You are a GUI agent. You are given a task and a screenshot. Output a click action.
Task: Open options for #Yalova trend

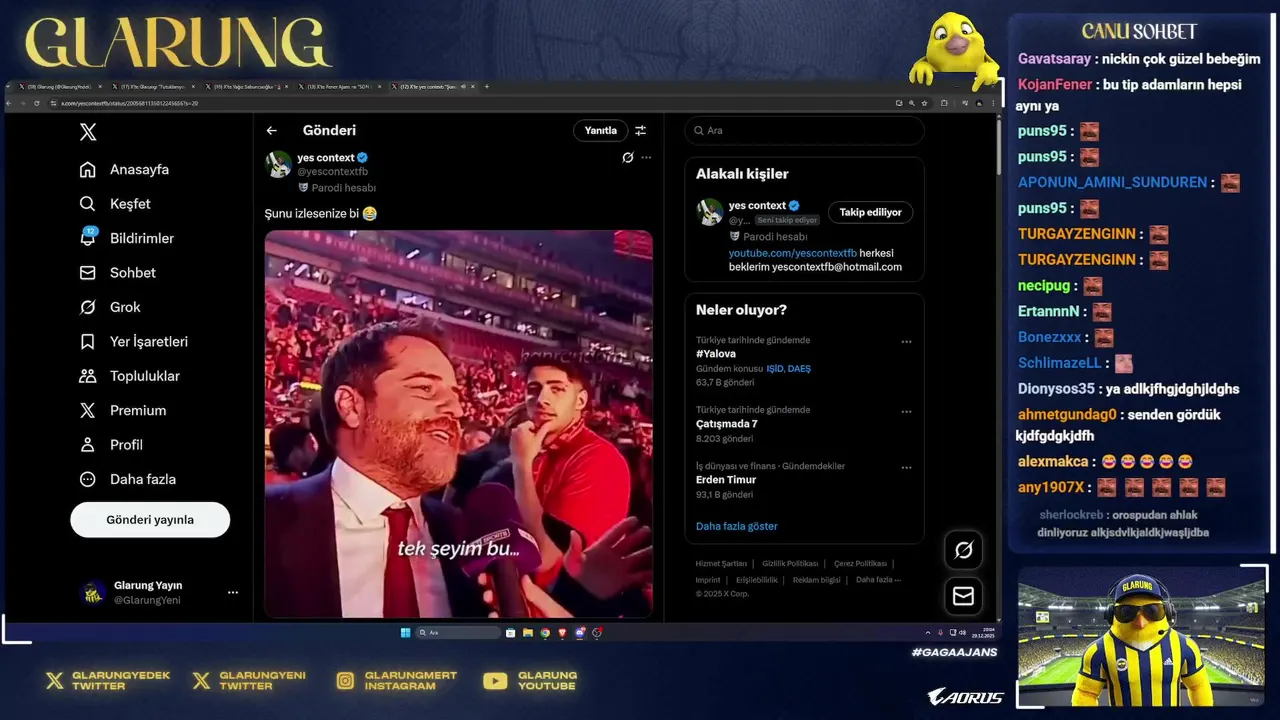(x=906, y=342)
